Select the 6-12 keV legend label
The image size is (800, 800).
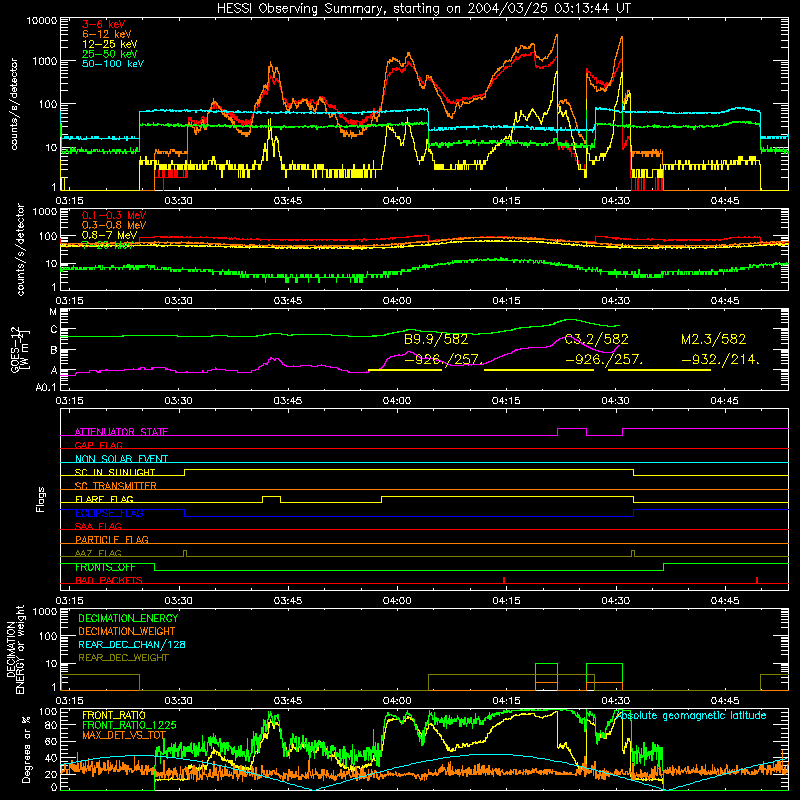tap(107, 34)
